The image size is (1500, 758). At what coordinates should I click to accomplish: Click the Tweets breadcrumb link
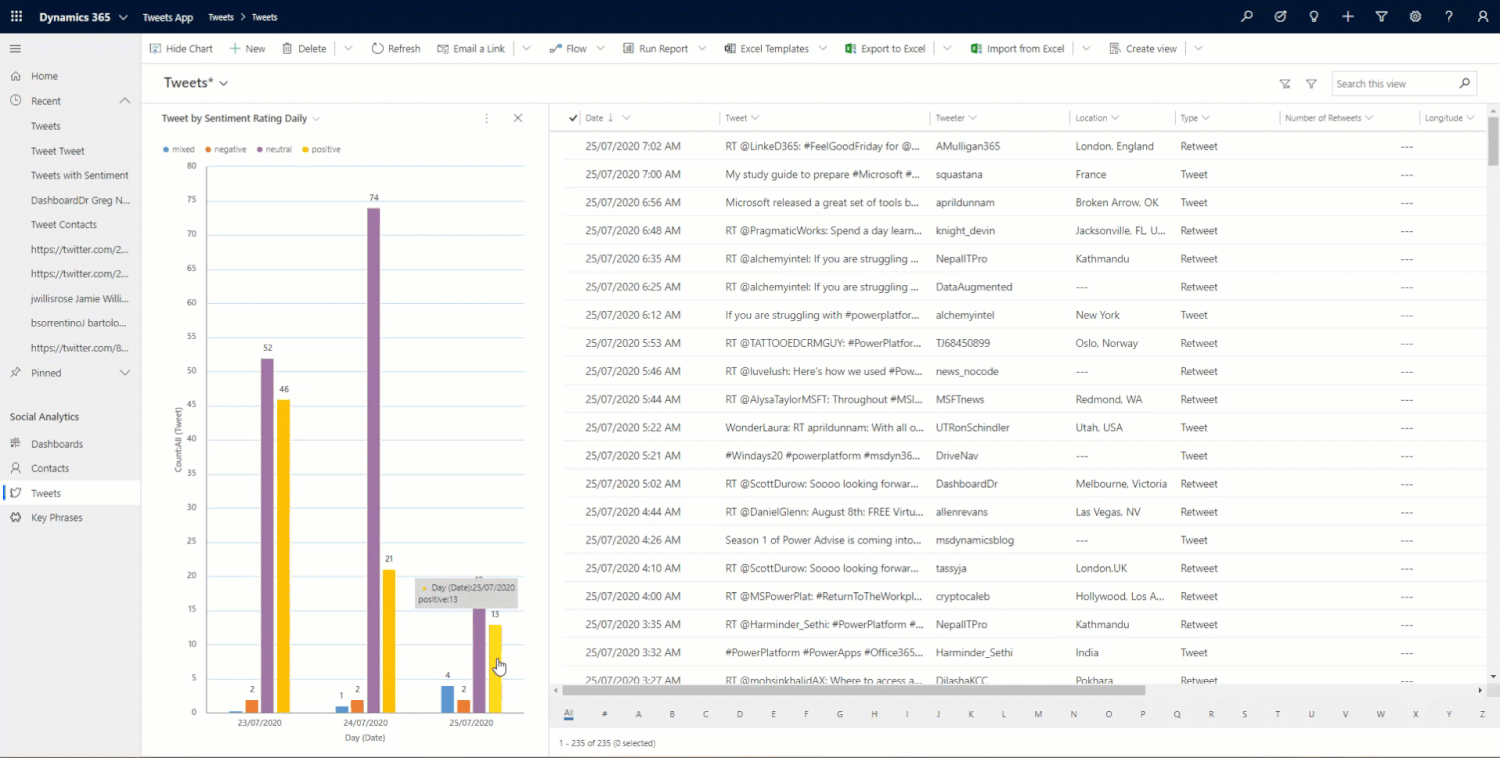coord(221,17)
